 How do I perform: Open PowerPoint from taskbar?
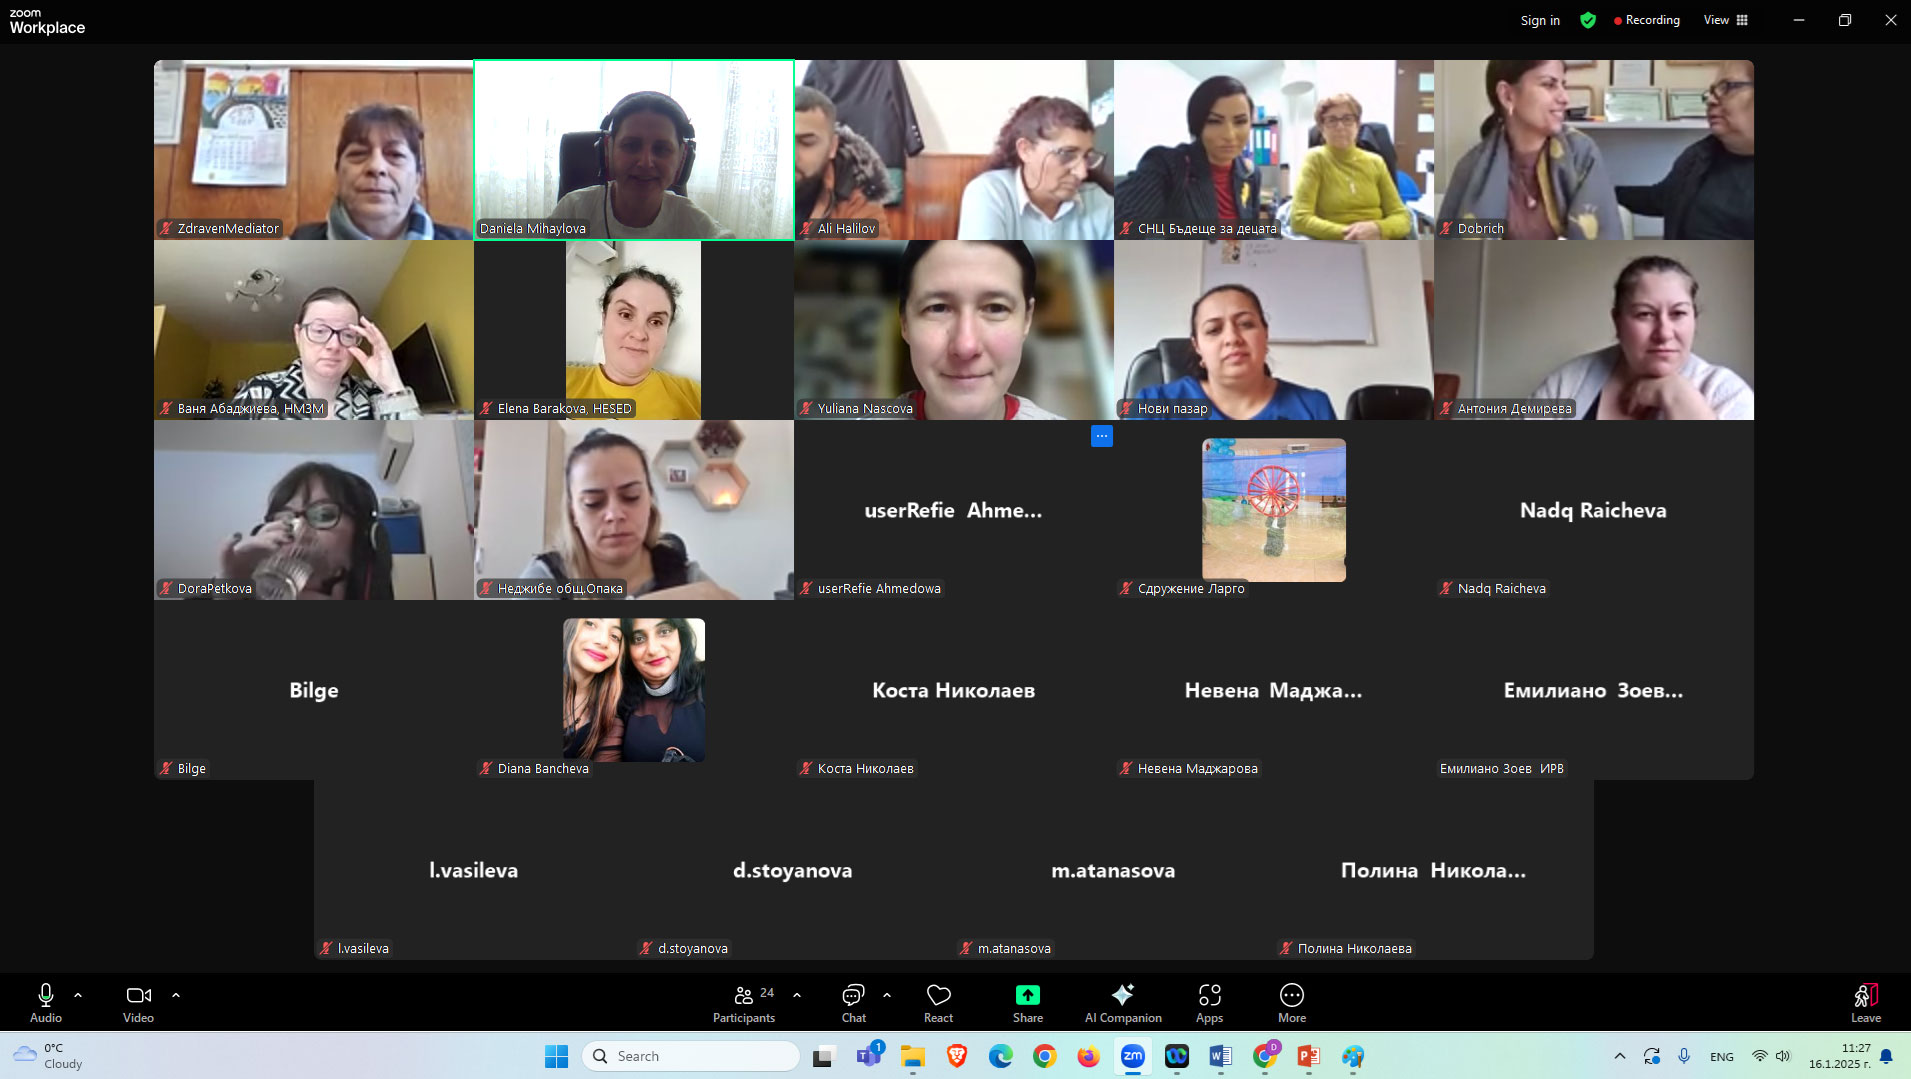coord(1309,1056)
